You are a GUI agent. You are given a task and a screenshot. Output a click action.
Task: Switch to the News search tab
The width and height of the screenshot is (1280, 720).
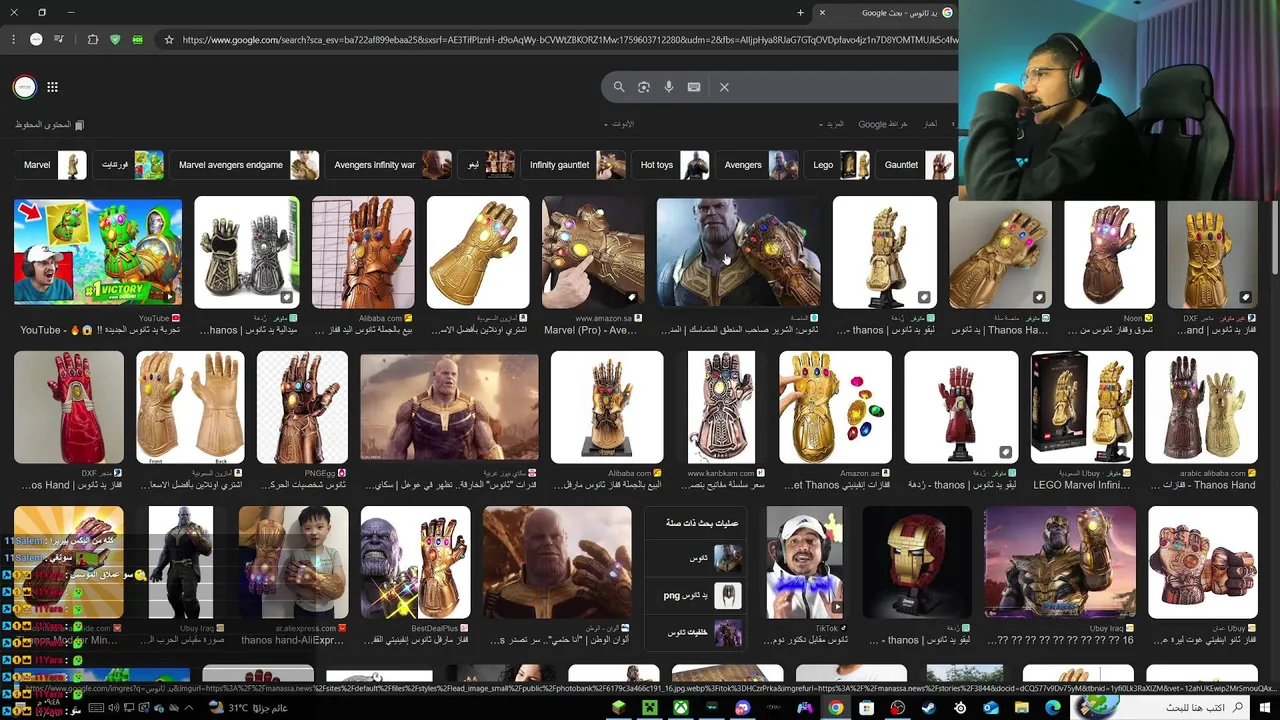[931, 124]
